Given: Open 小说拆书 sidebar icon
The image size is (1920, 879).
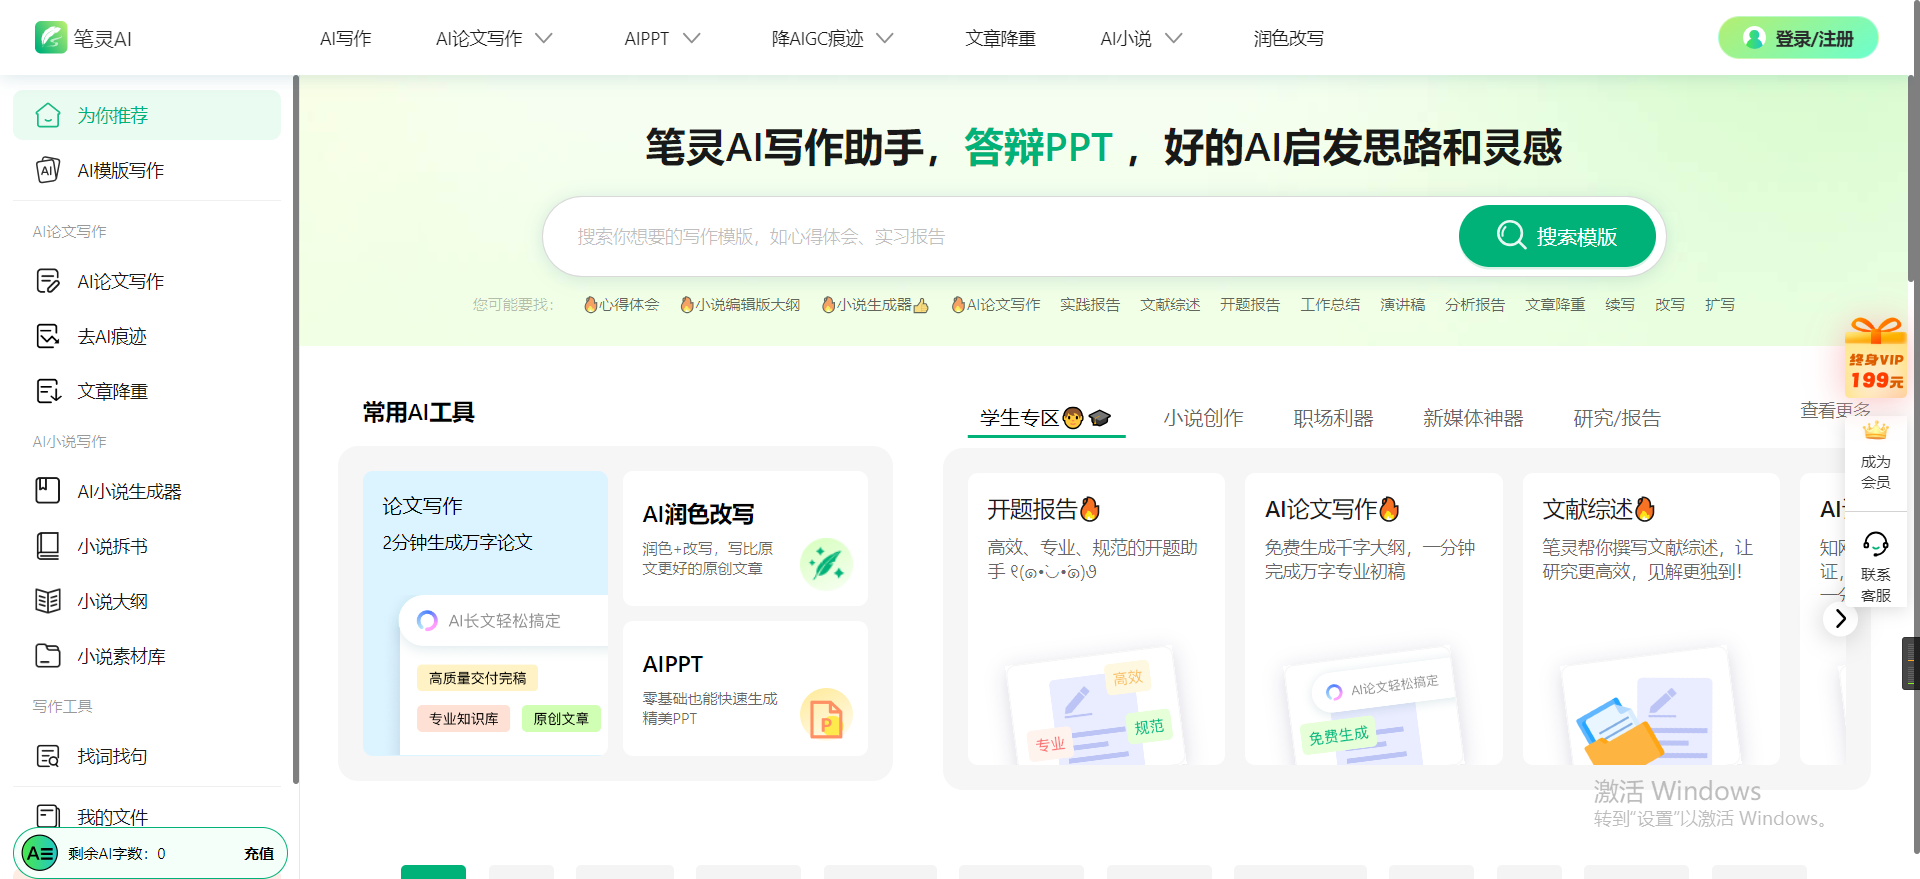Looking at the screenshot, I should tap(48, 546).
